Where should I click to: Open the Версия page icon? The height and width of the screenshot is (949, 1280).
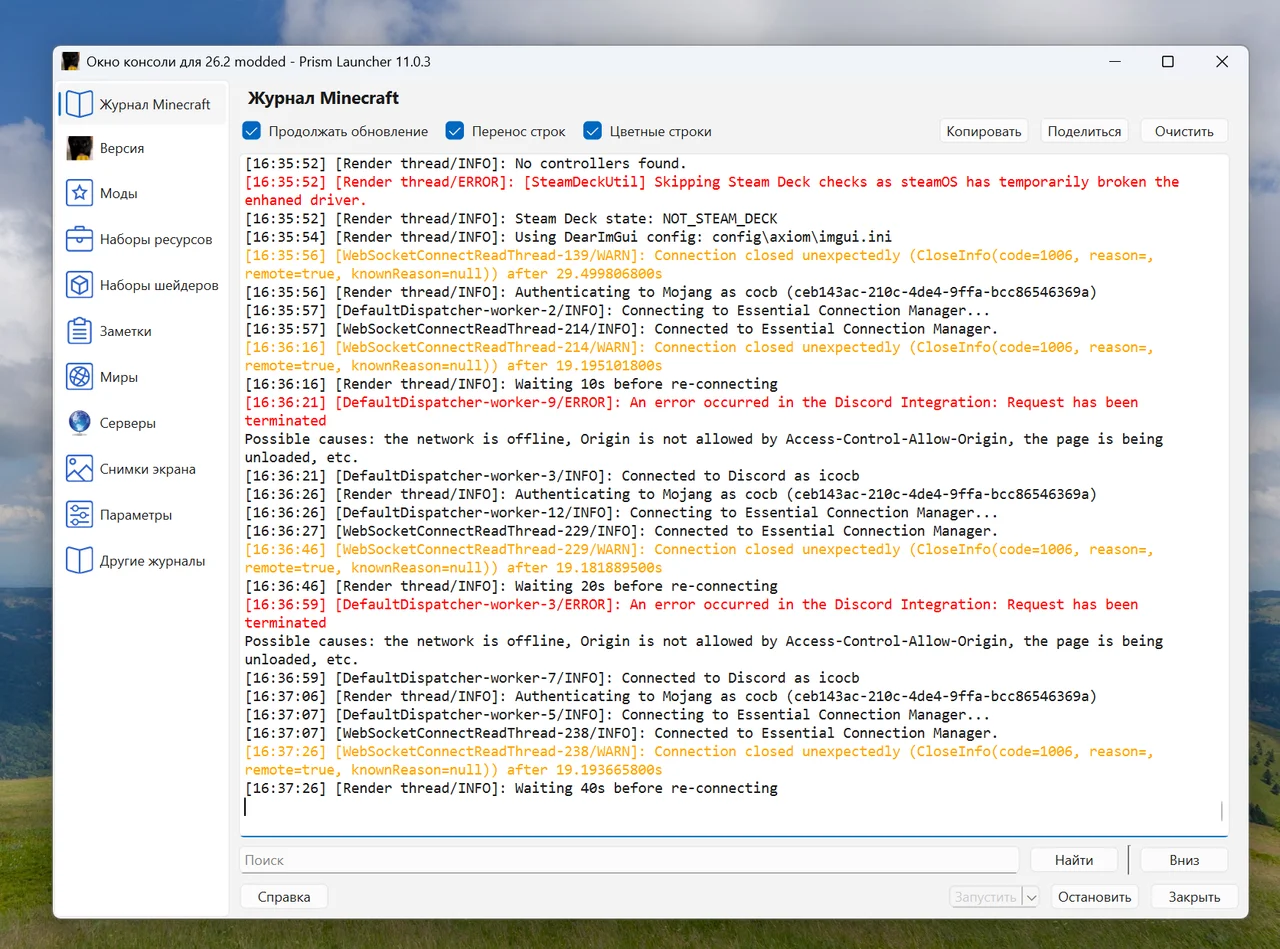point(79,148)
